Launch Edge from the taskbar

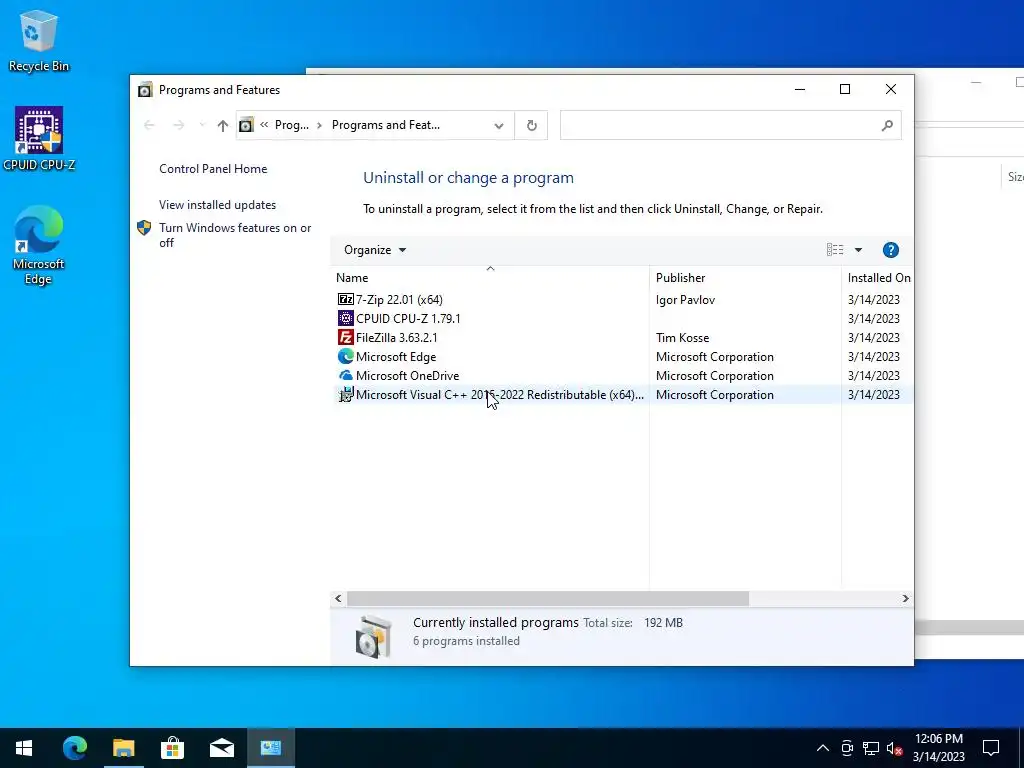coord(74,748)
